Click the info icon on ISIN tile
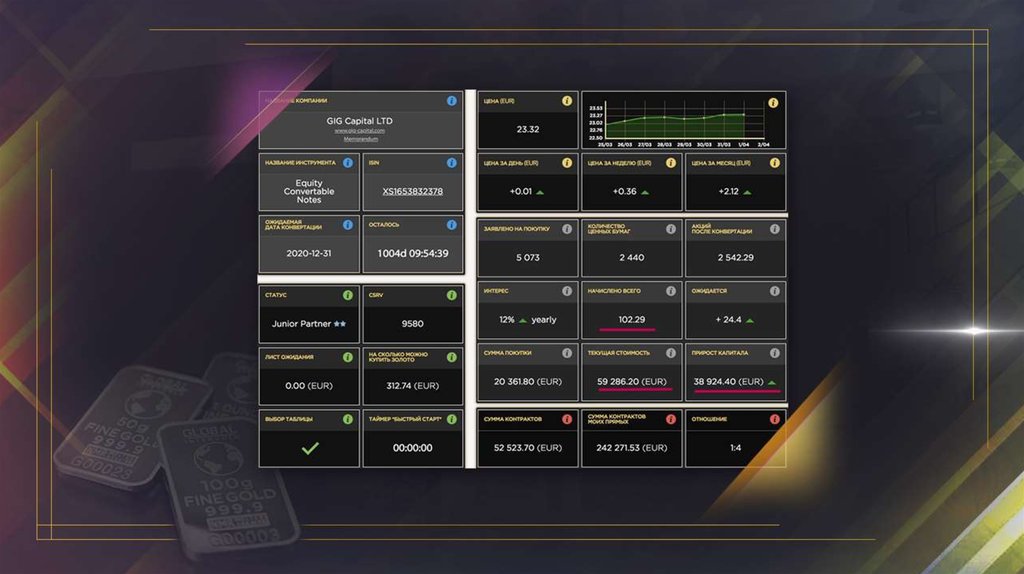The height and width of the screenshot is (574, 1024). (x=451, y=163)
